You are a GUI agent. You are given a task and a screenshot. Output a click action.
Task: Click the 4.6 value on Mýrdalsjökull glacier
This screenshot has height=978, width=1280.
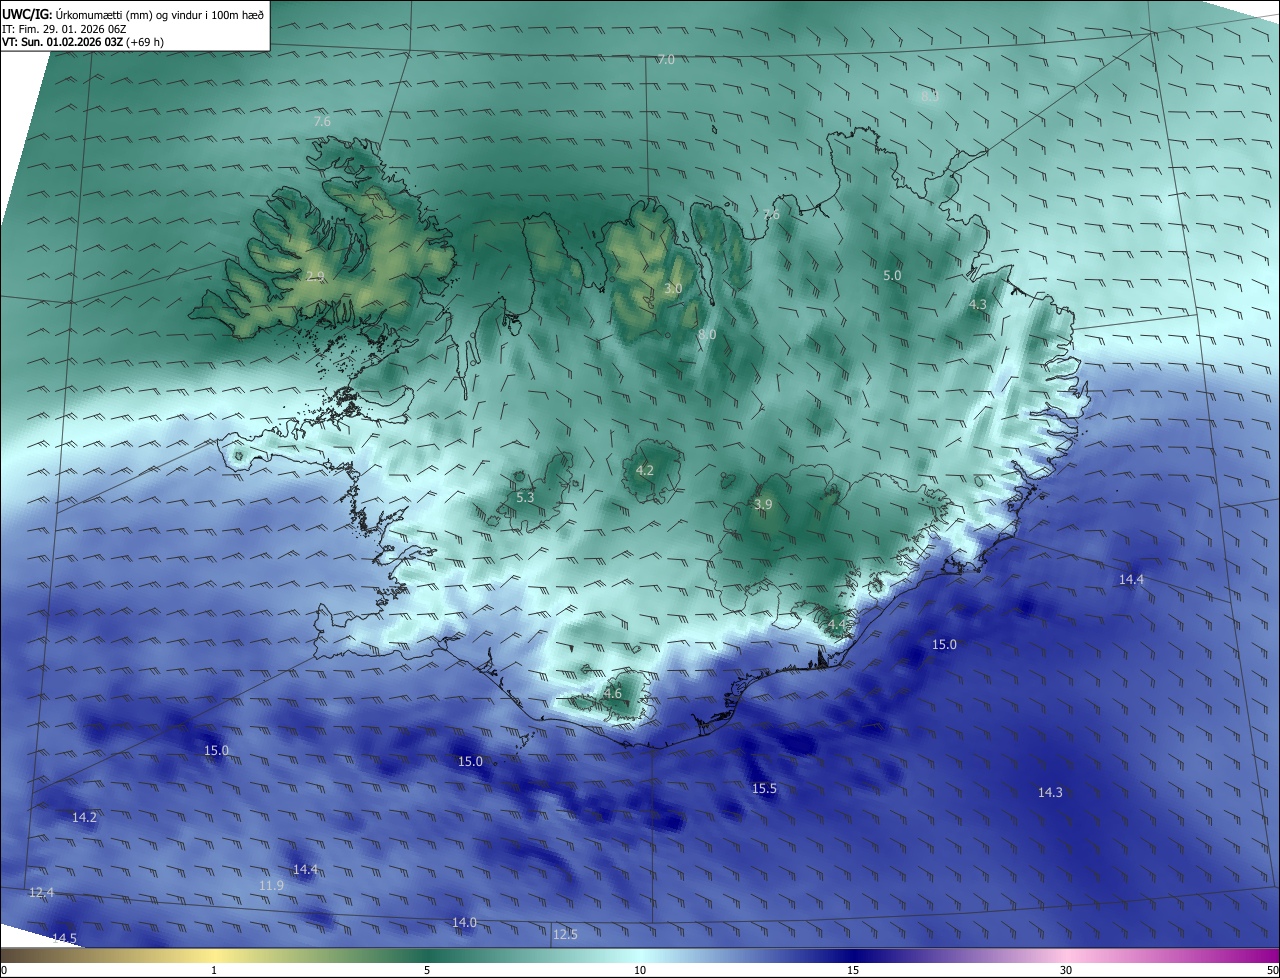tap(613, 693)
